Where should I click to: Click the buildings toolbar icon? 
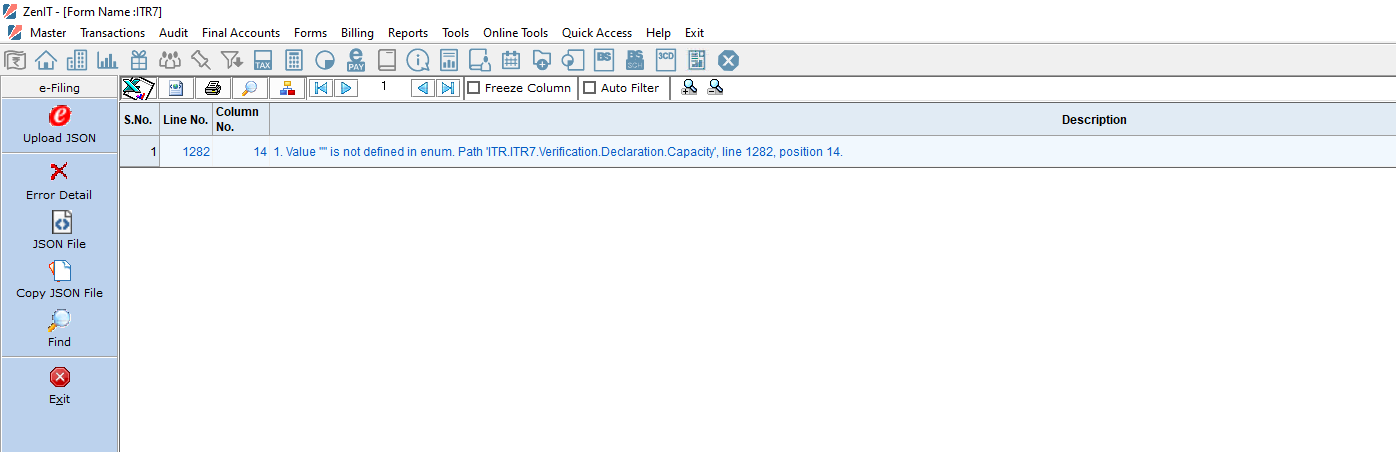click(x=77, y=61)
